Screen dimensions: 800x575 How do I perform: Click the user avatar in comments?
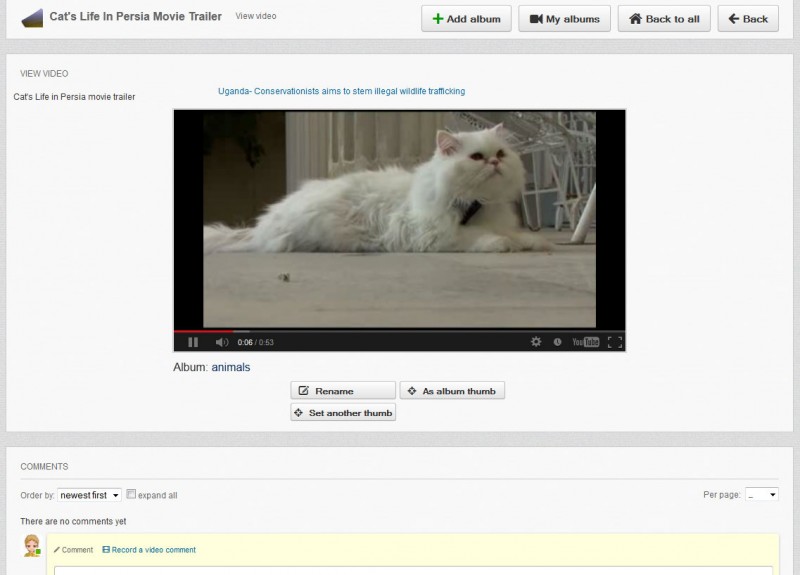(x=32, y=546)
